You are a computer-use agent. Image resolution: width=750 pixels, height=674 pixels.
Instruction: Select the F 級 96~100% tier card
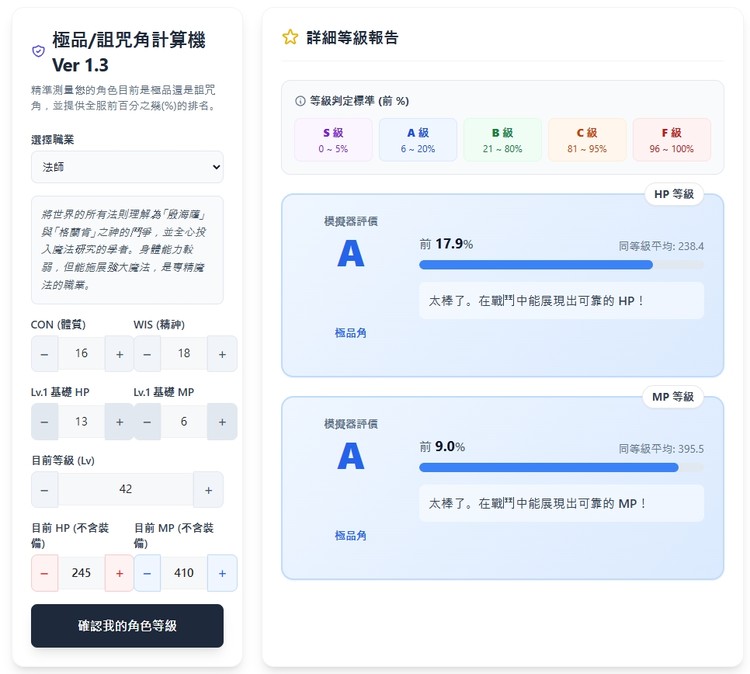click(x=672, y=140)
